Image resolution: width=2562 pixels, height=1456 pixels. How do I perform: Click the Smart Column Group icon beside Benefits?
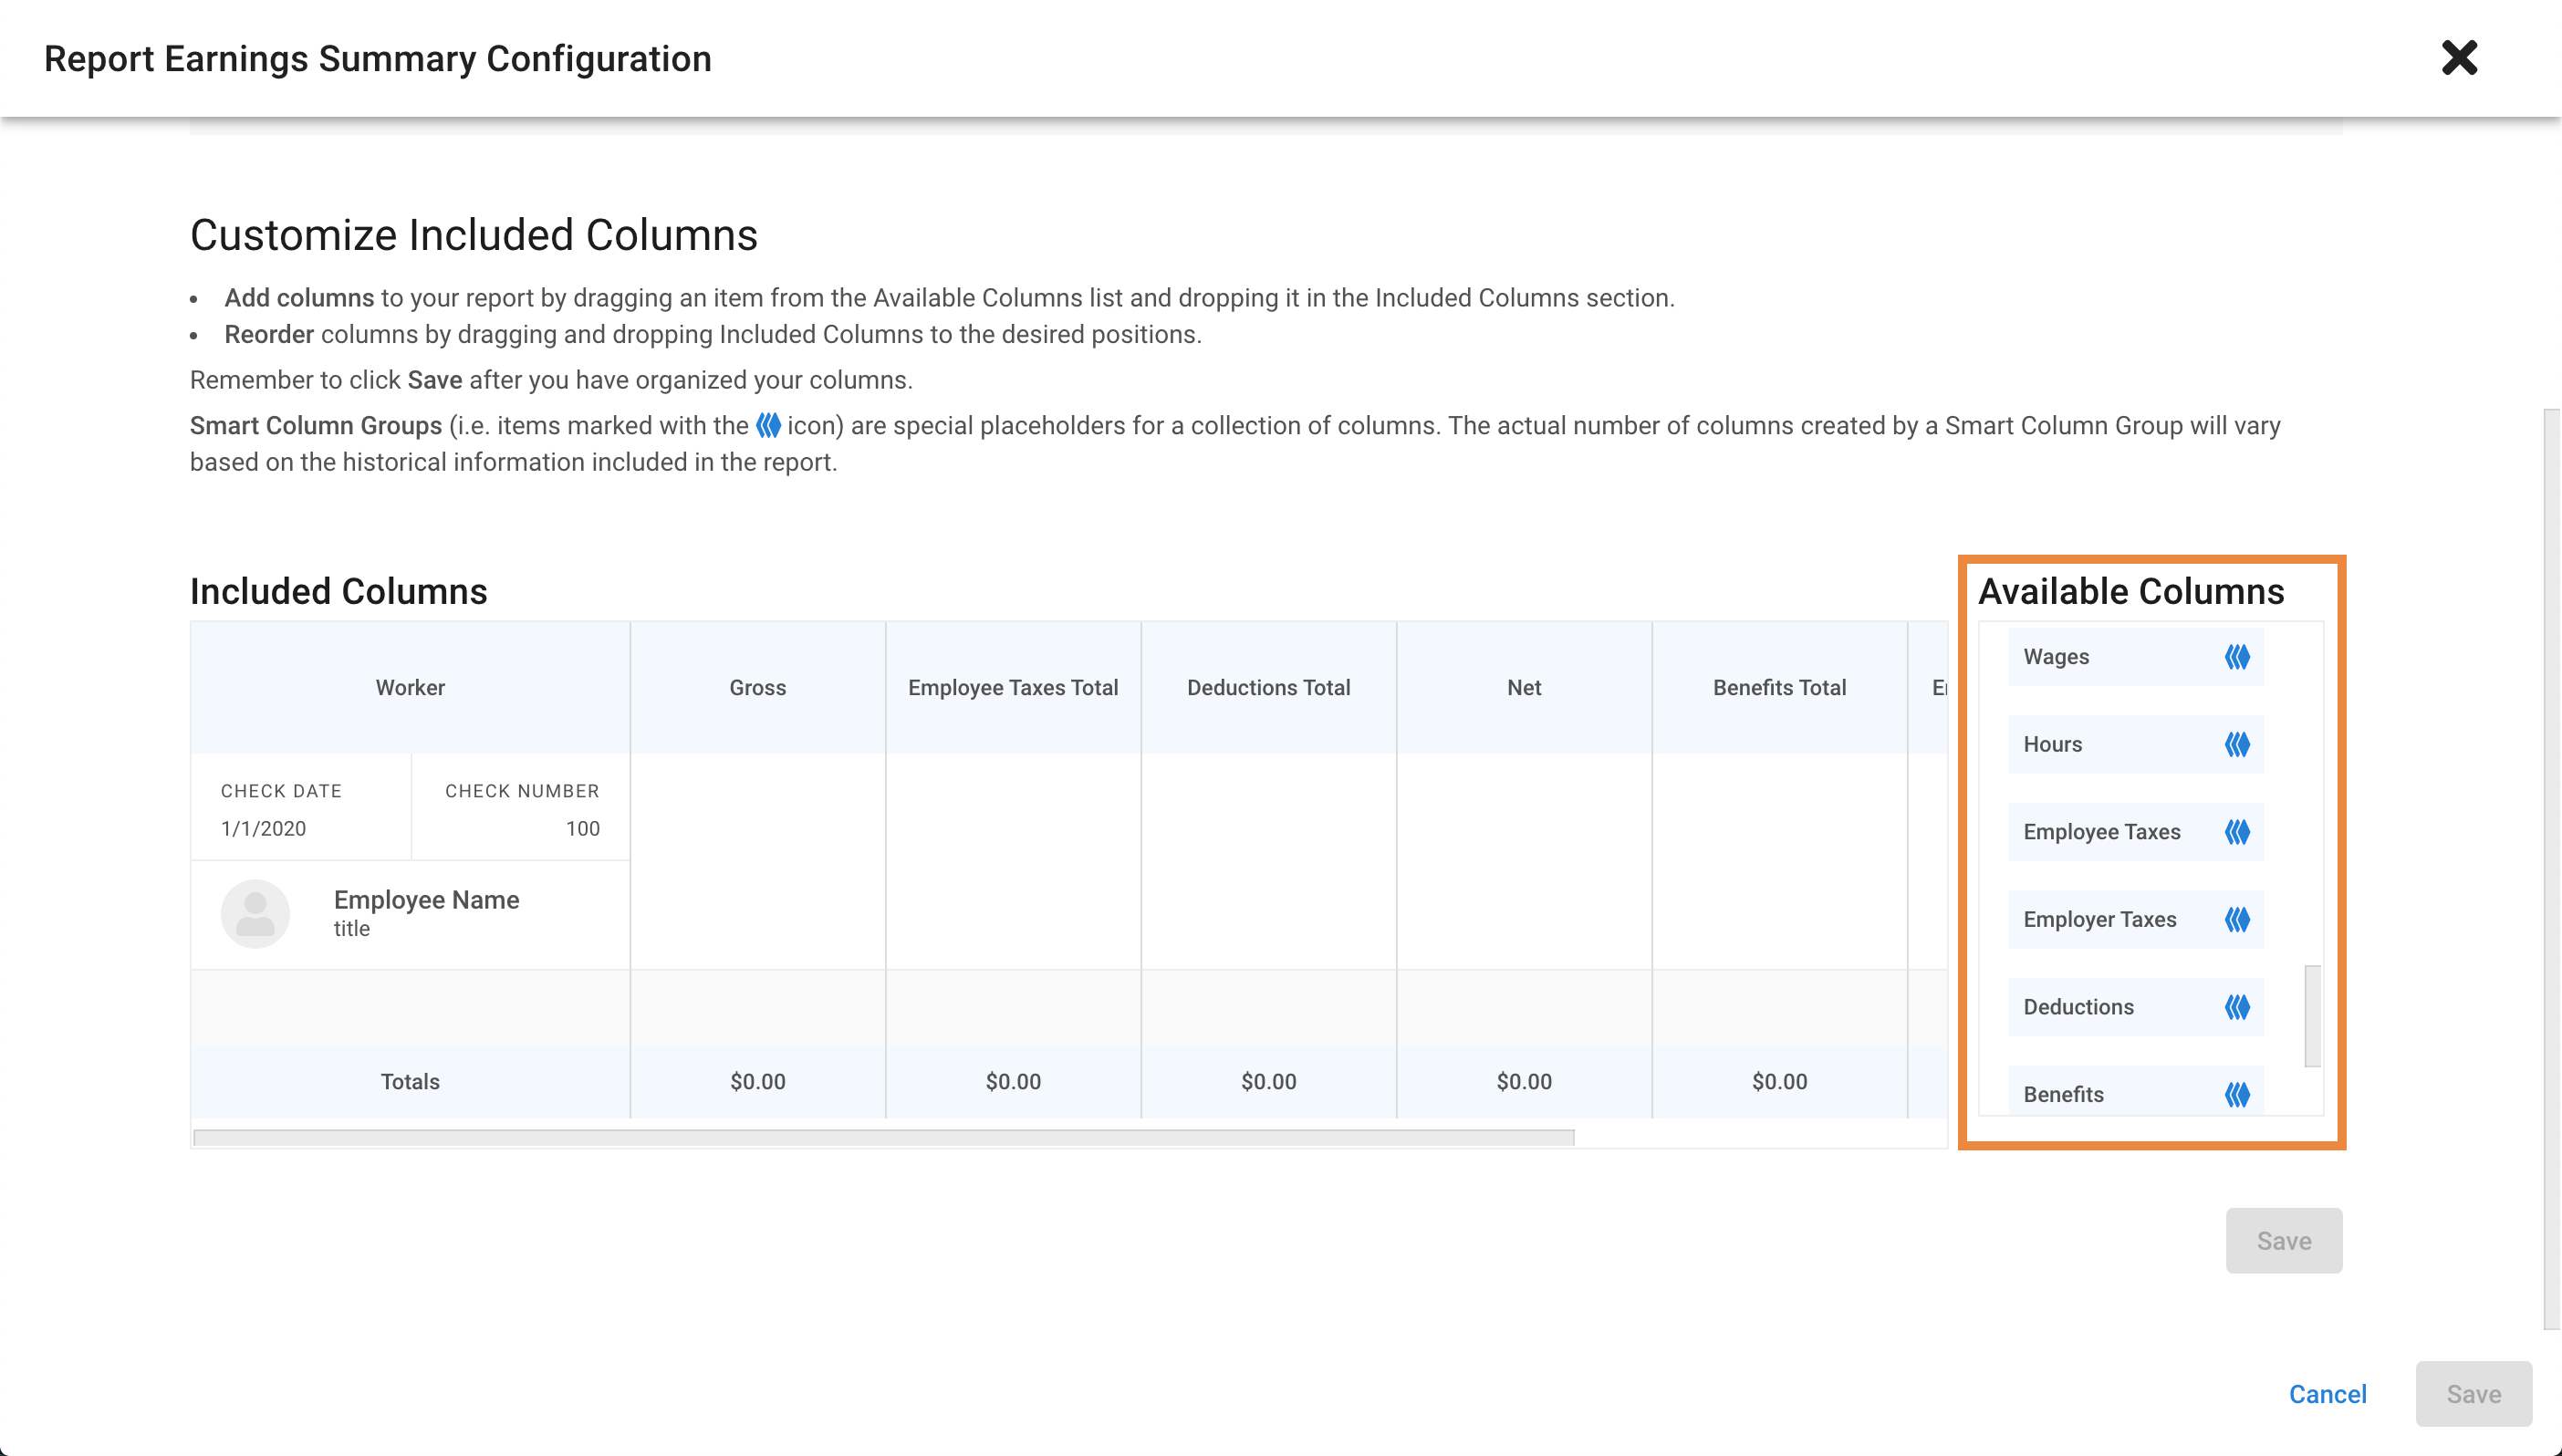click(2237, 1094)
